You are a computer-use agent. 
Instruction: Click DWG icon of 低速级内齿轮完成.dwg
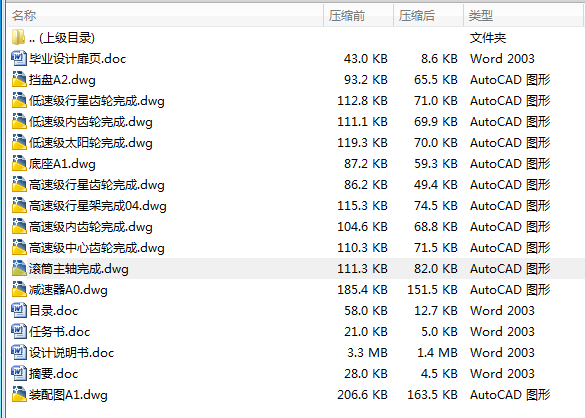pyautogui.click(x=19, y=121)
